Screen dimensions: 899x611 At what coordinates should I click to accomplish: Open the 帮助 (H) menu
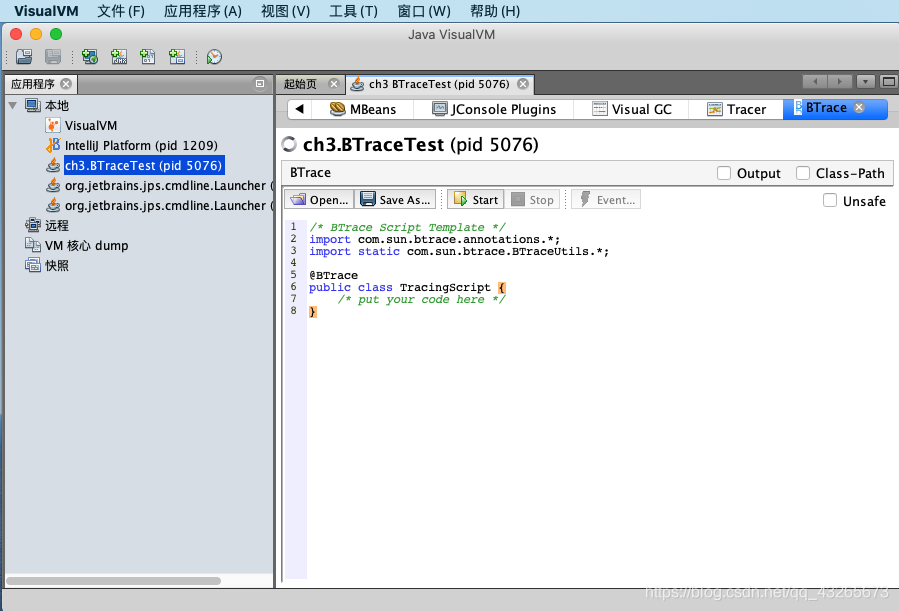495,11
